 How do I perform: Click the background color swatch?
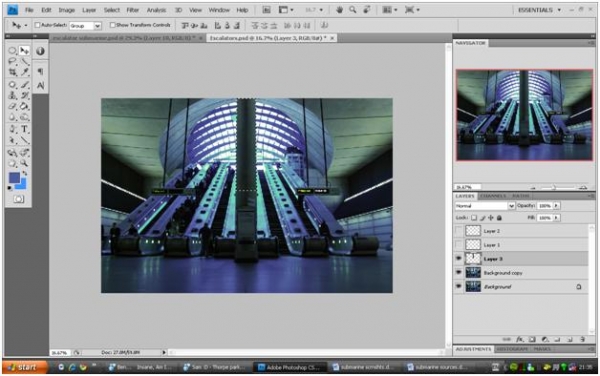[21, 185]
